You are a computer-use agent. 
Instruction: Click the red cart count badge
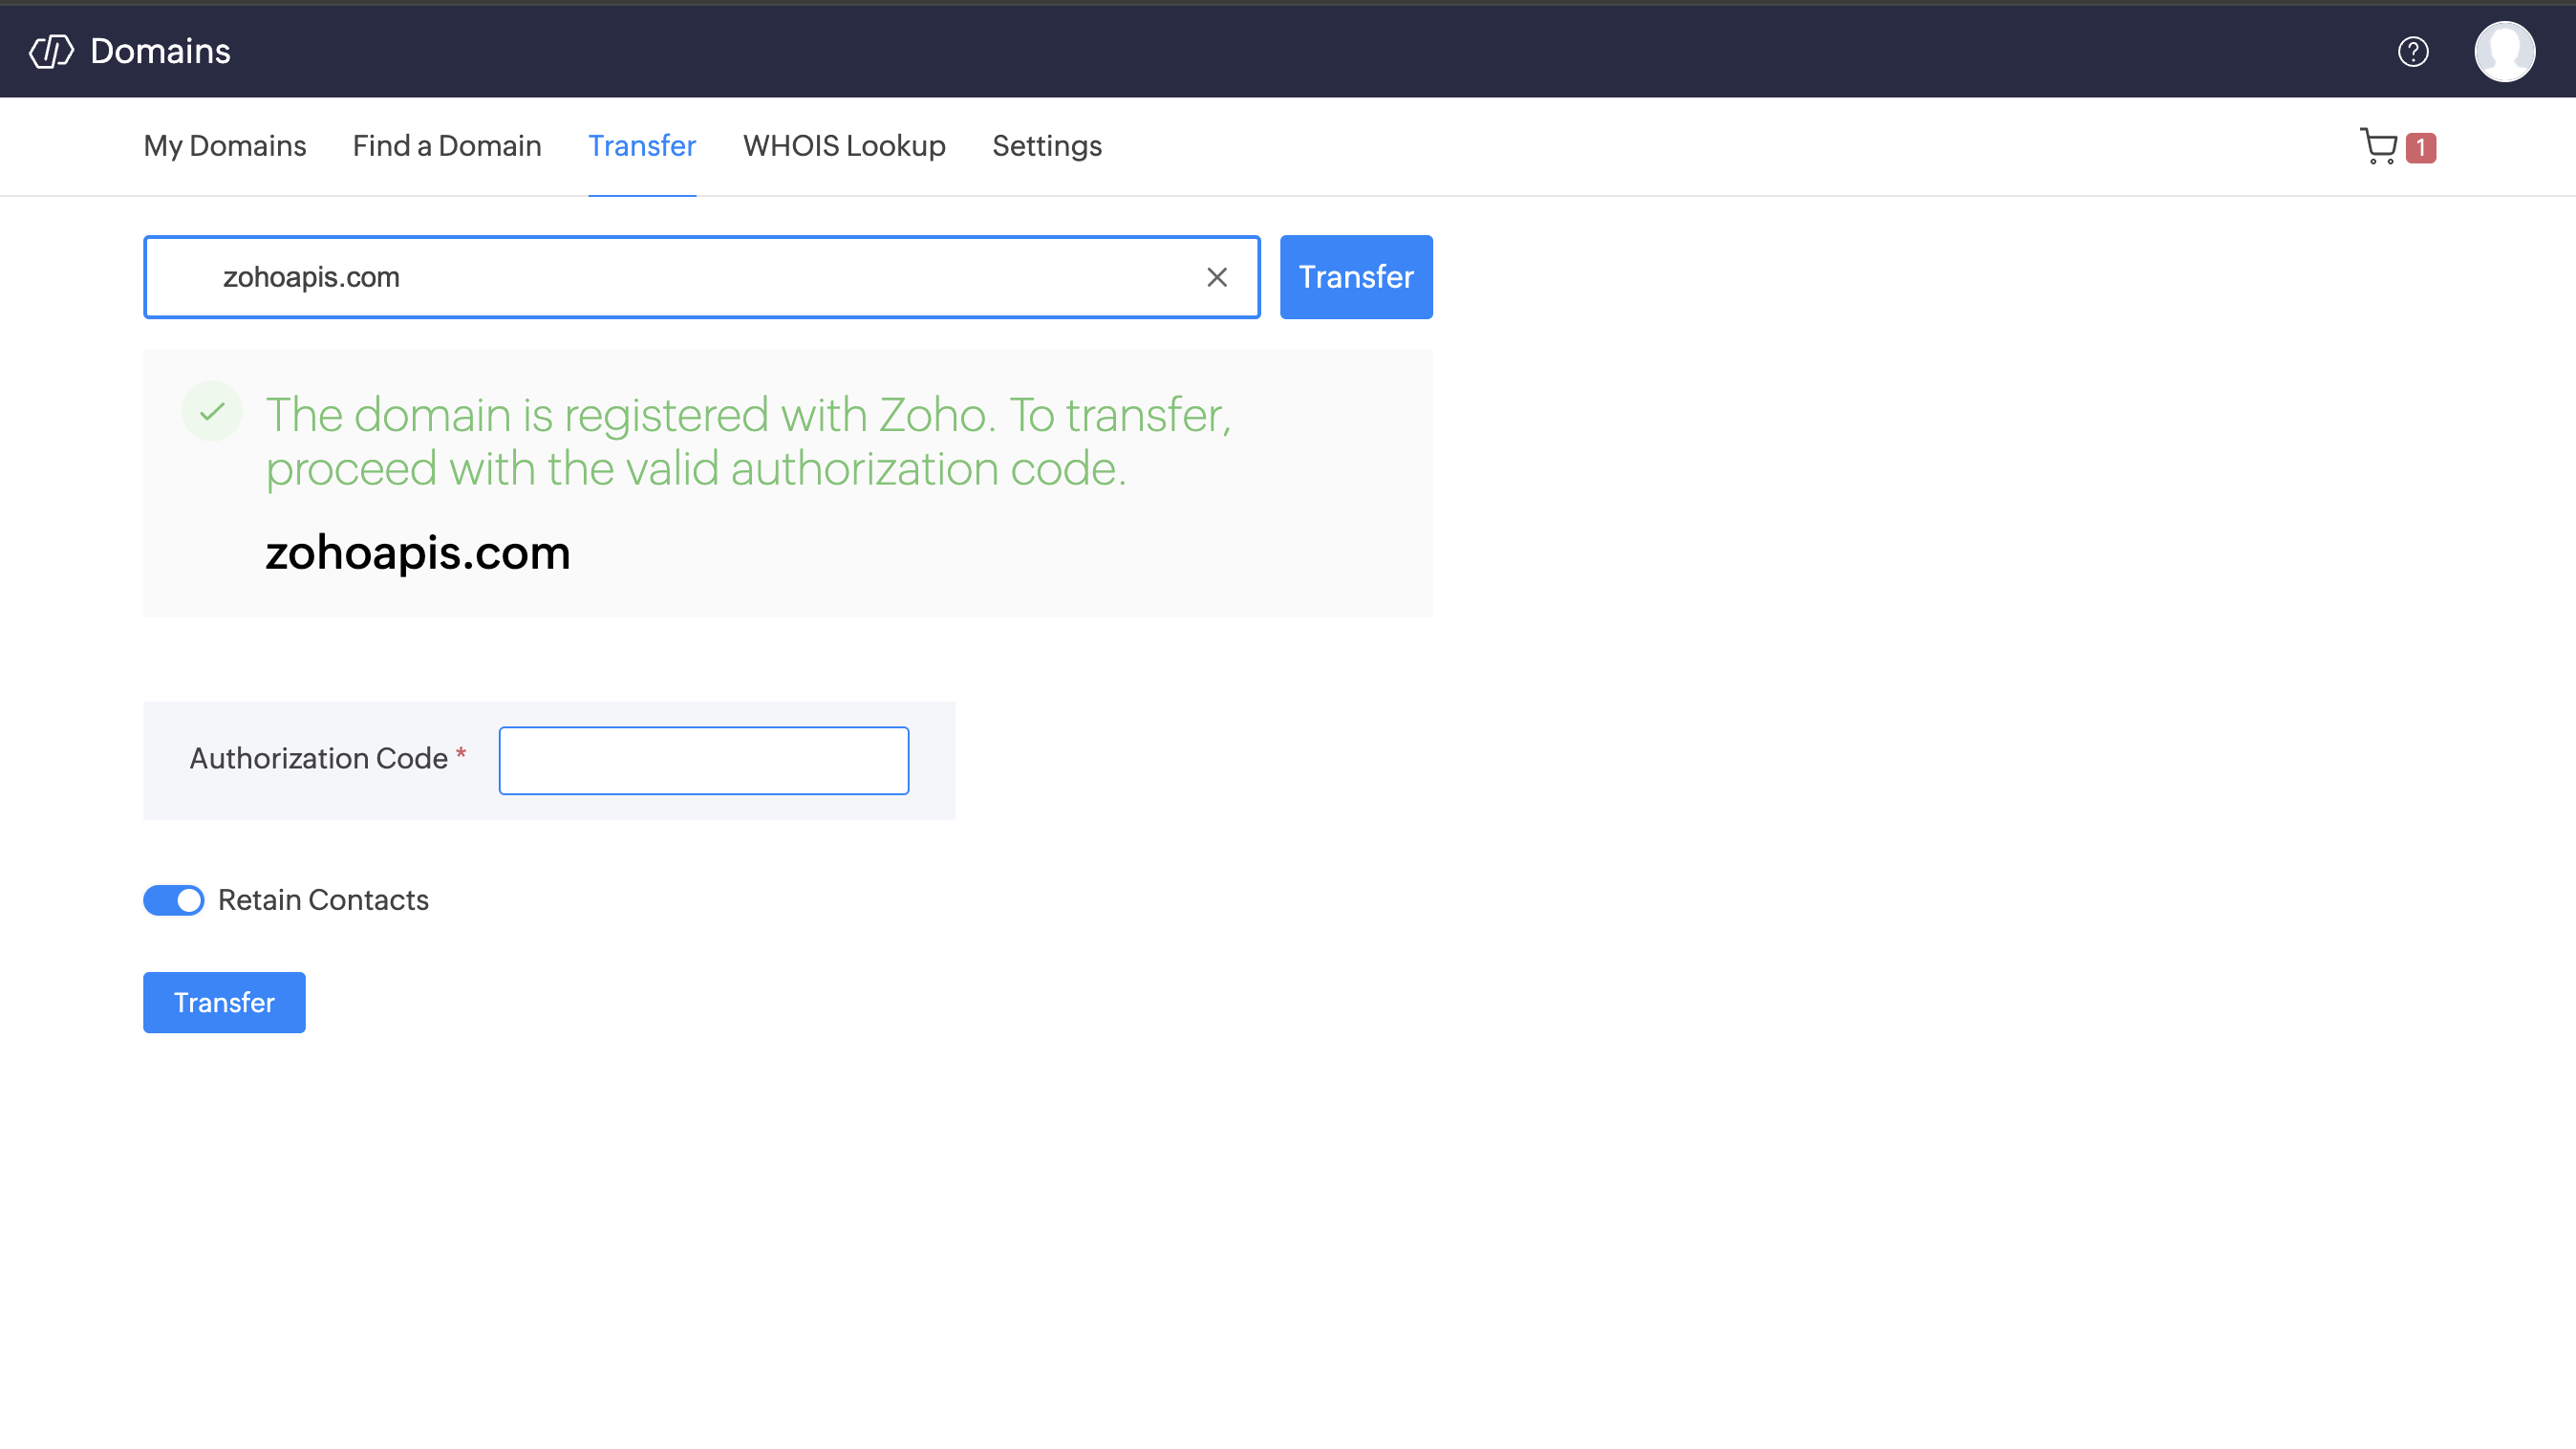pos(2420,148)
